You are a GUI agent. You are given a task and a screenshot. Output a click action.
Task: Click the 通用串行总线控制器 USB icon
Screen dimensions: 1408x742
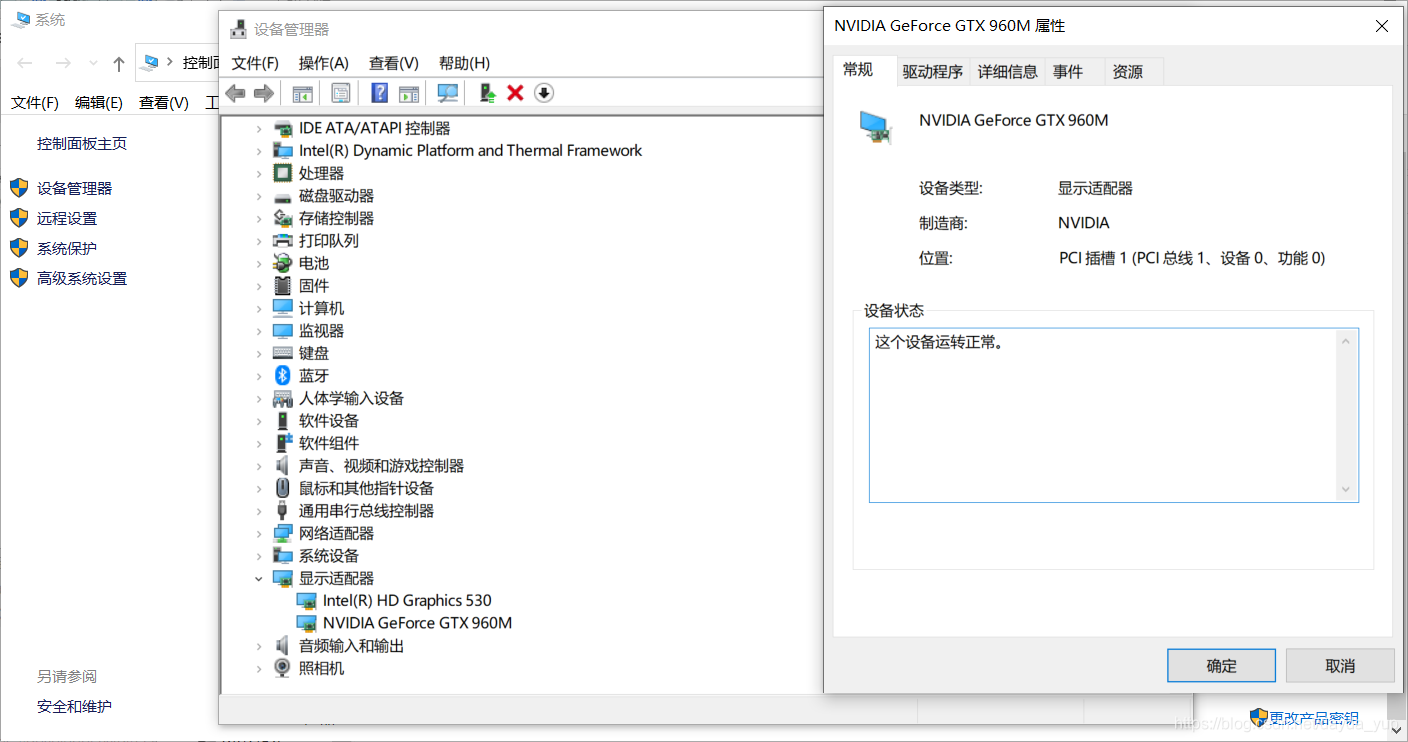[282, 510]
